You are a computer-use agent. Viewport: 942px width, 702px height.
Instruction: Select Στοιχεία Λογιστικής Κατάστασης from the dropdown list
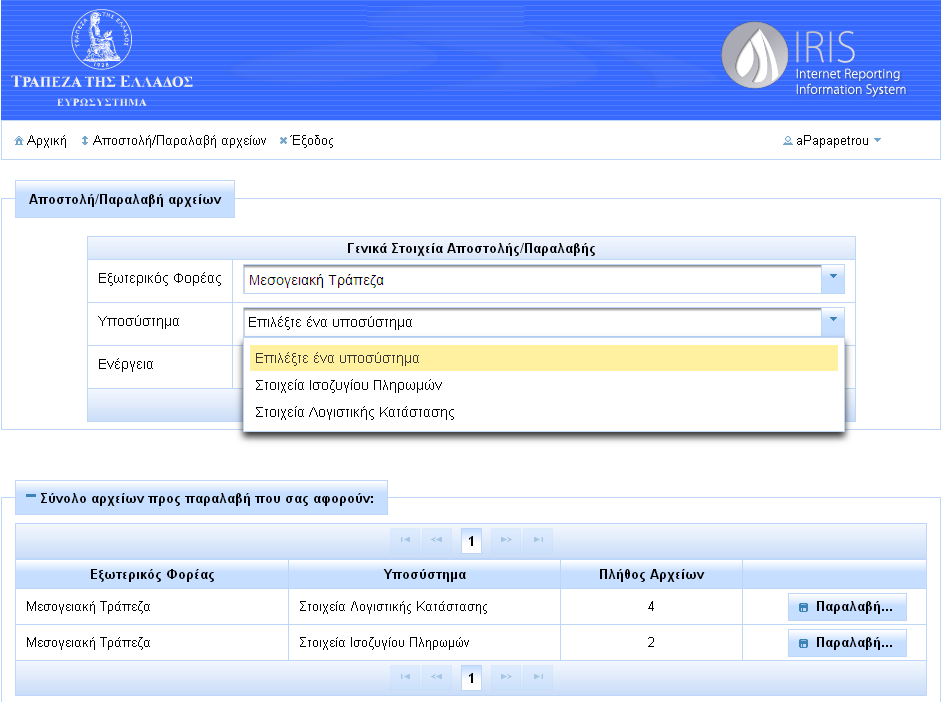tap(544, 412)
